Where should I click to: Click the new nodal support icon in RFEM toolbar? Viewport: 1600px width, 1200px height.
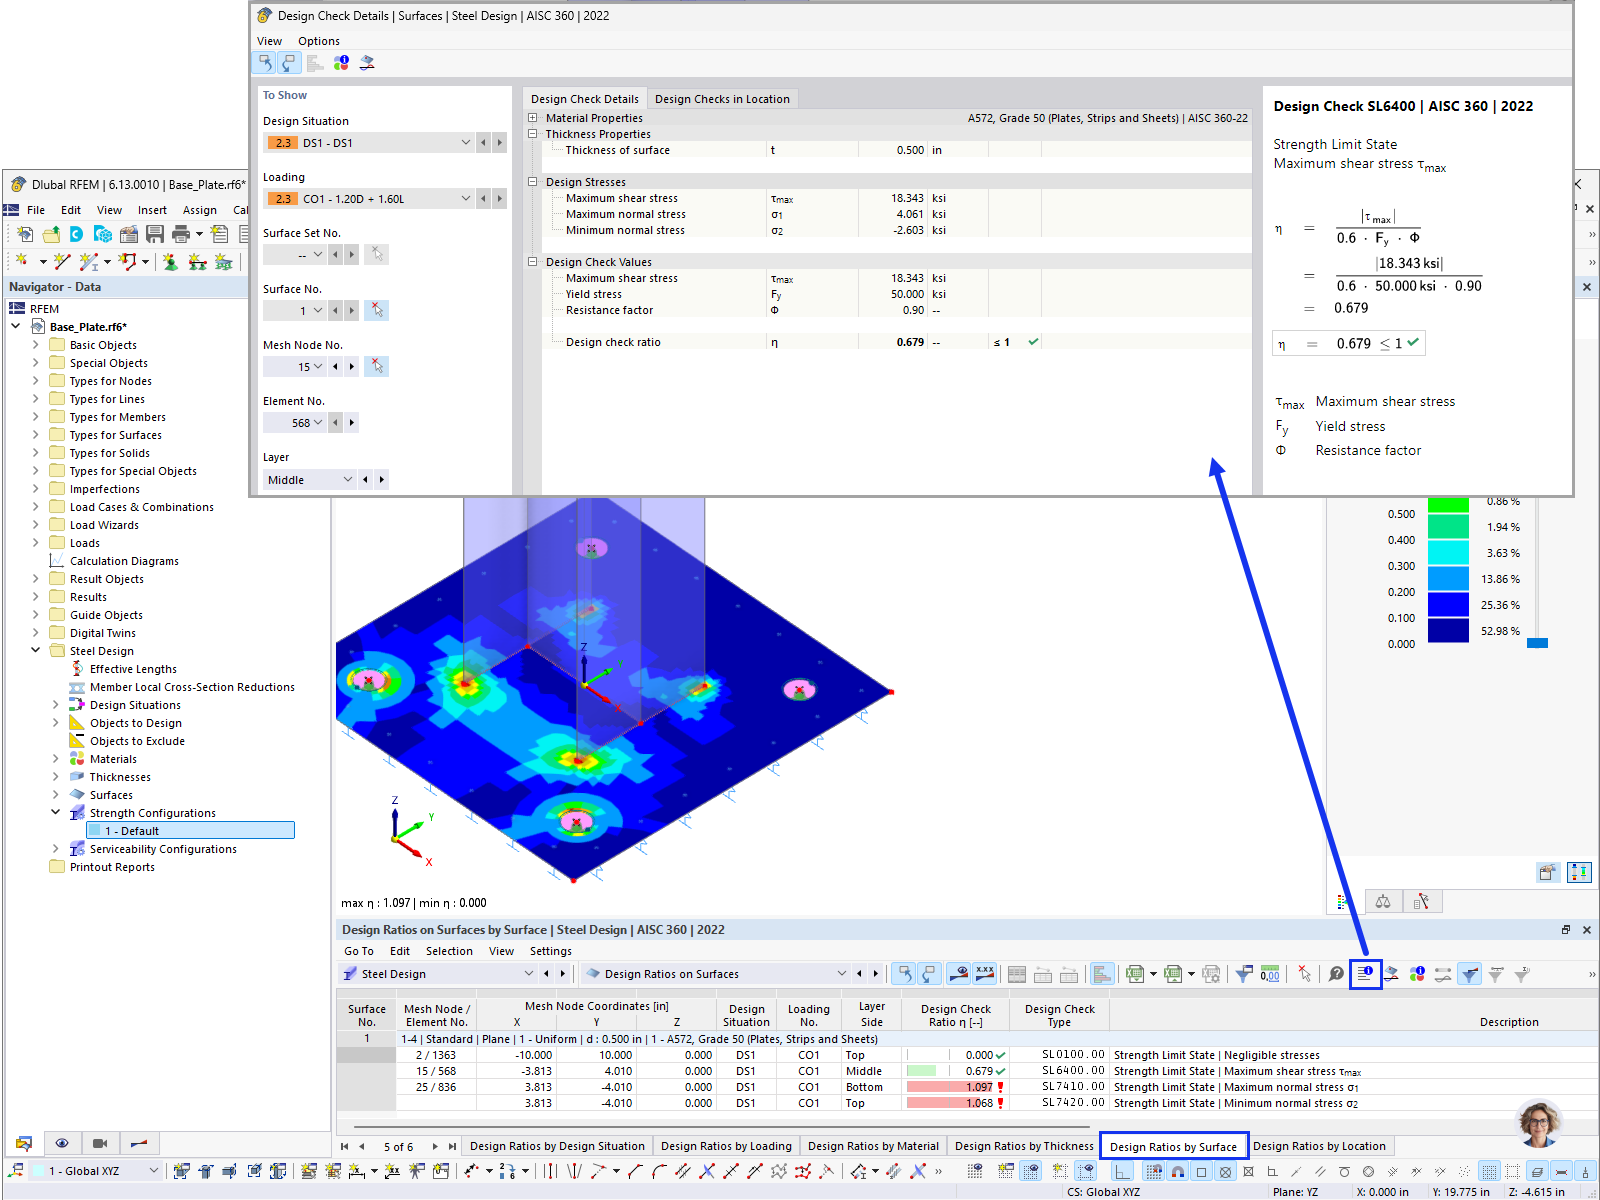click(170, 262)
